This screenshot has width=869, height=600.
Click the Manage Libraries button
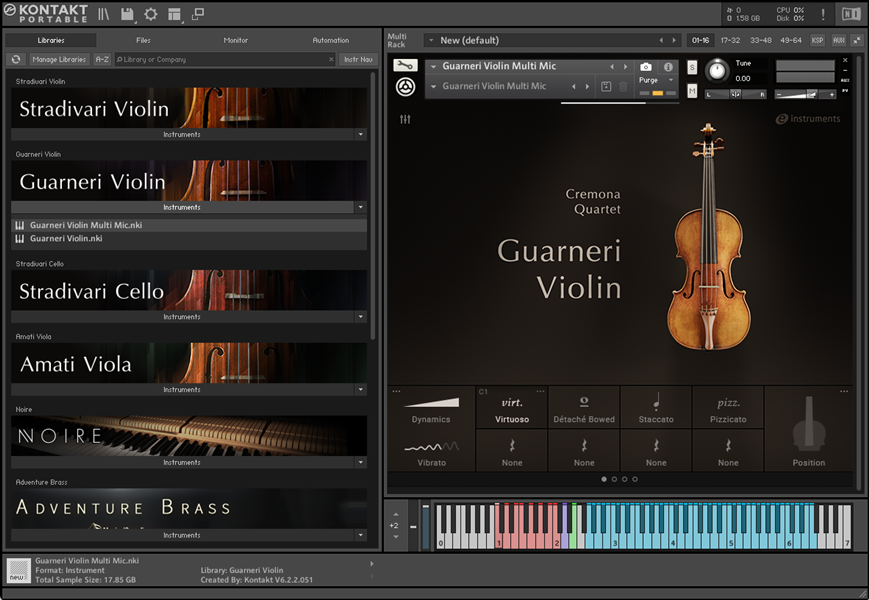(x=59, y=59)
